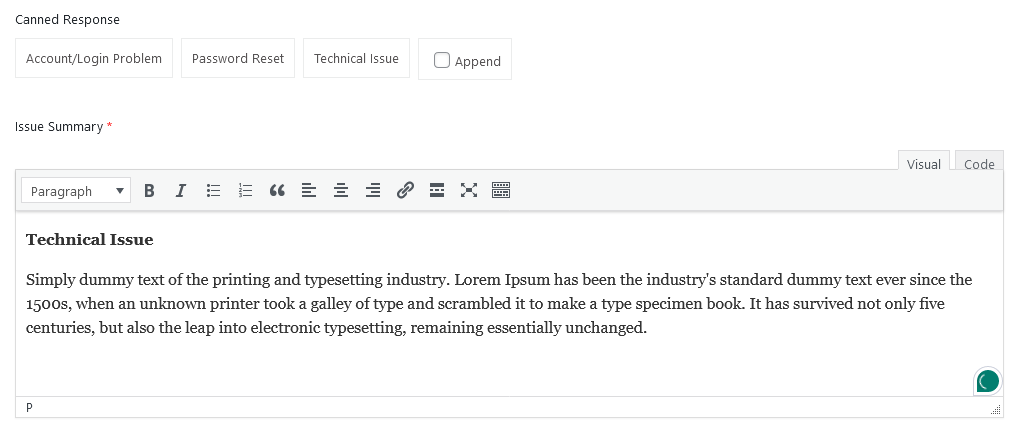Image resolution: width=1012 pixels, height=426 pixels.
Task: Toggle bold formatting in the editor
Action: pyautogui.click(x=149, y=191)
